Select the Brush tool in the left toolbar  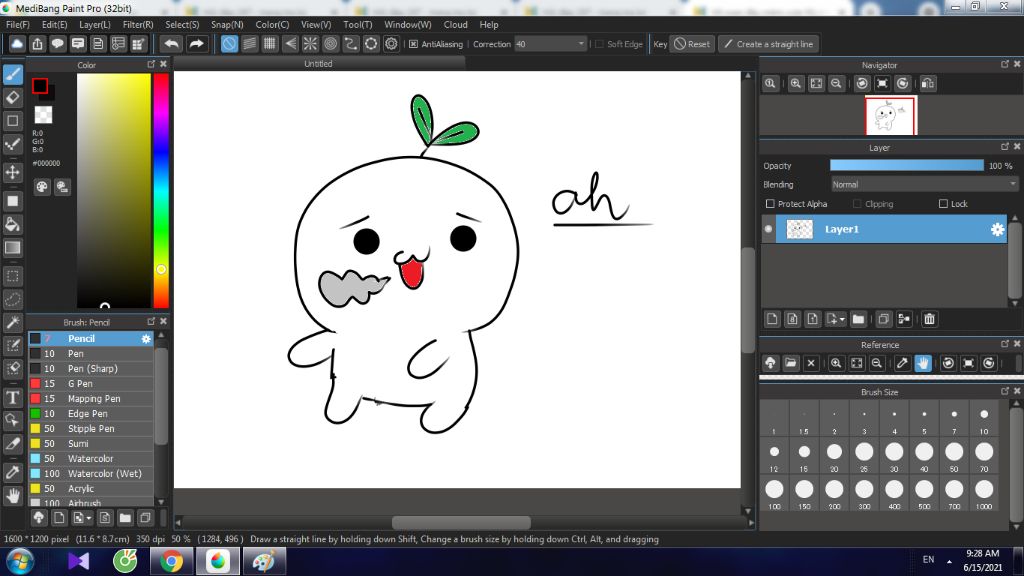(12, 74)
